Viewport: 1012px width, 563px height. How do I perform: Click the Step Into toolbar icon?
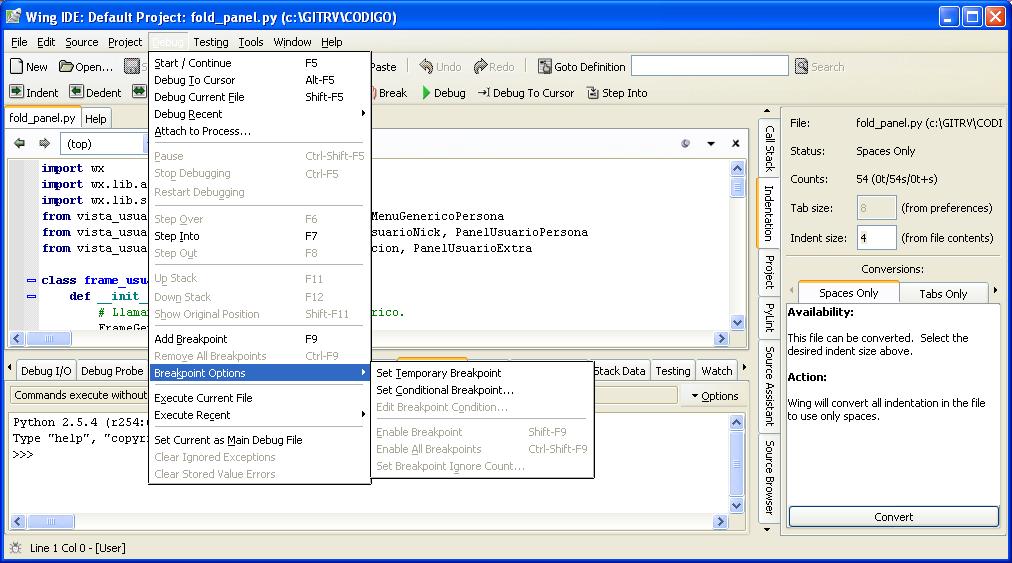[592, 93]
